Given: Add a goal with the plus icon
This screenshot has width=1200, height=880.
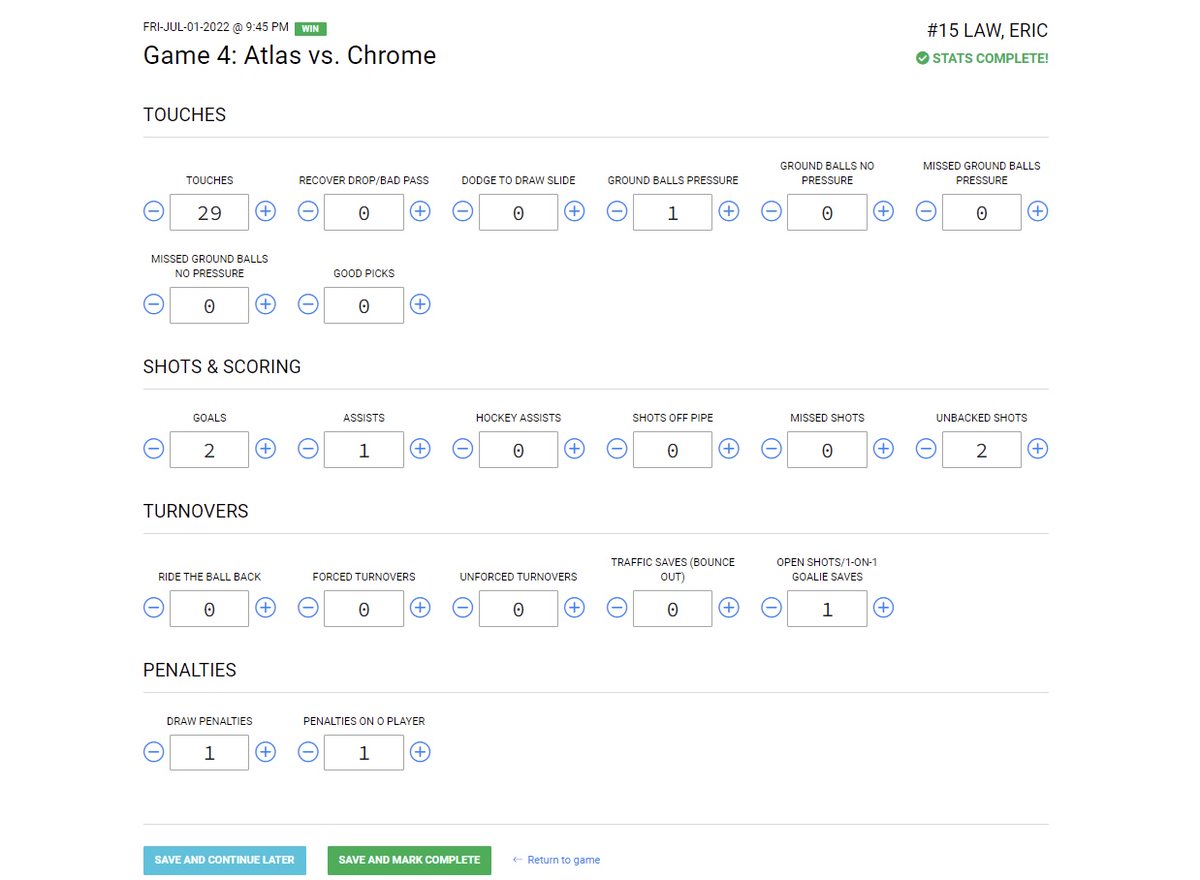Looking at the screenshot, I should [x=265, y=449].
